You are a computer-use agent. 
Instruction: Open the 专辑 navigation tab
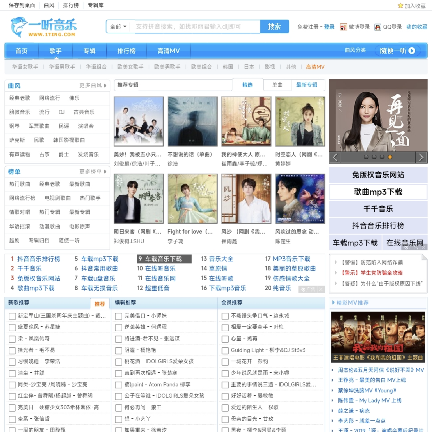click(x=89, y=51)
